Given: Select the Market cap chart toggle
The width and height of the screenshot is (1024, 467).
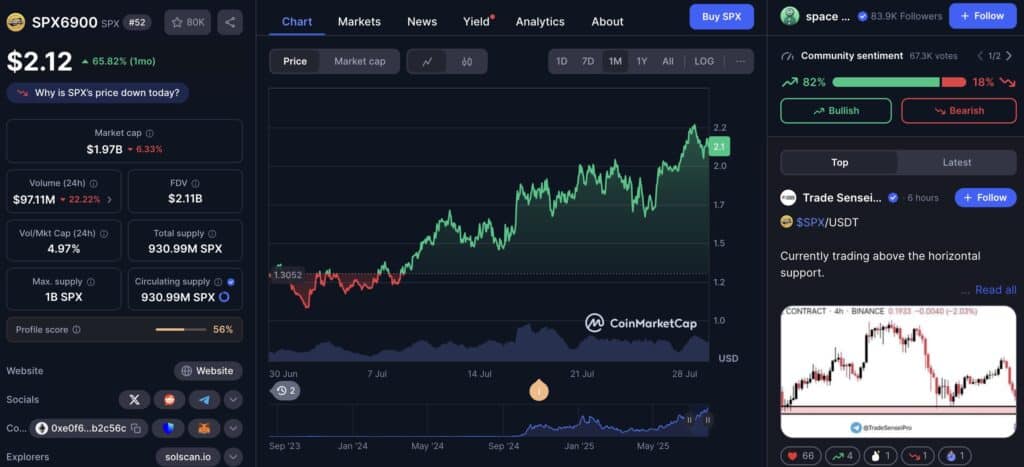Looking at the screenshot, I should coord(360,61).
